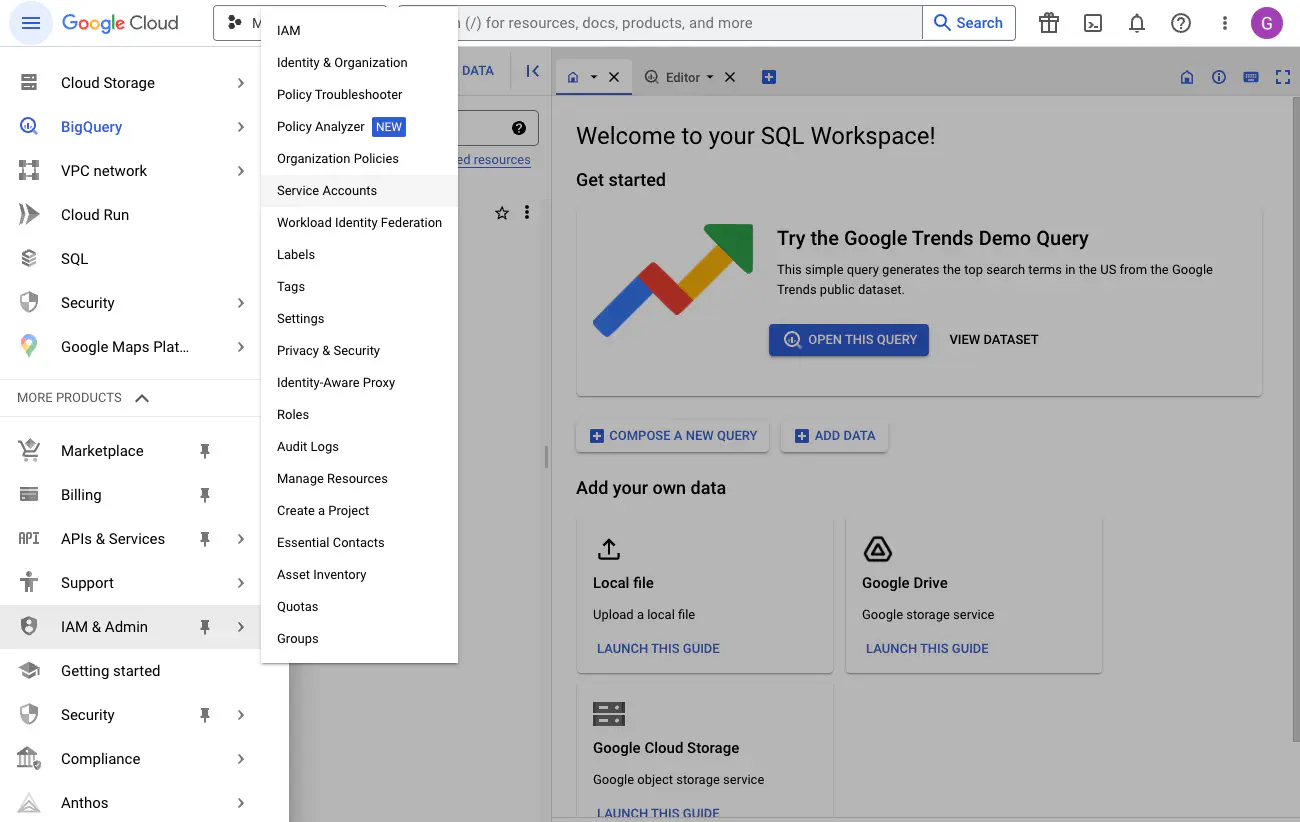1300x822 pixels.
Task: Open the help question mark icon
Action: click(1181, 23)
